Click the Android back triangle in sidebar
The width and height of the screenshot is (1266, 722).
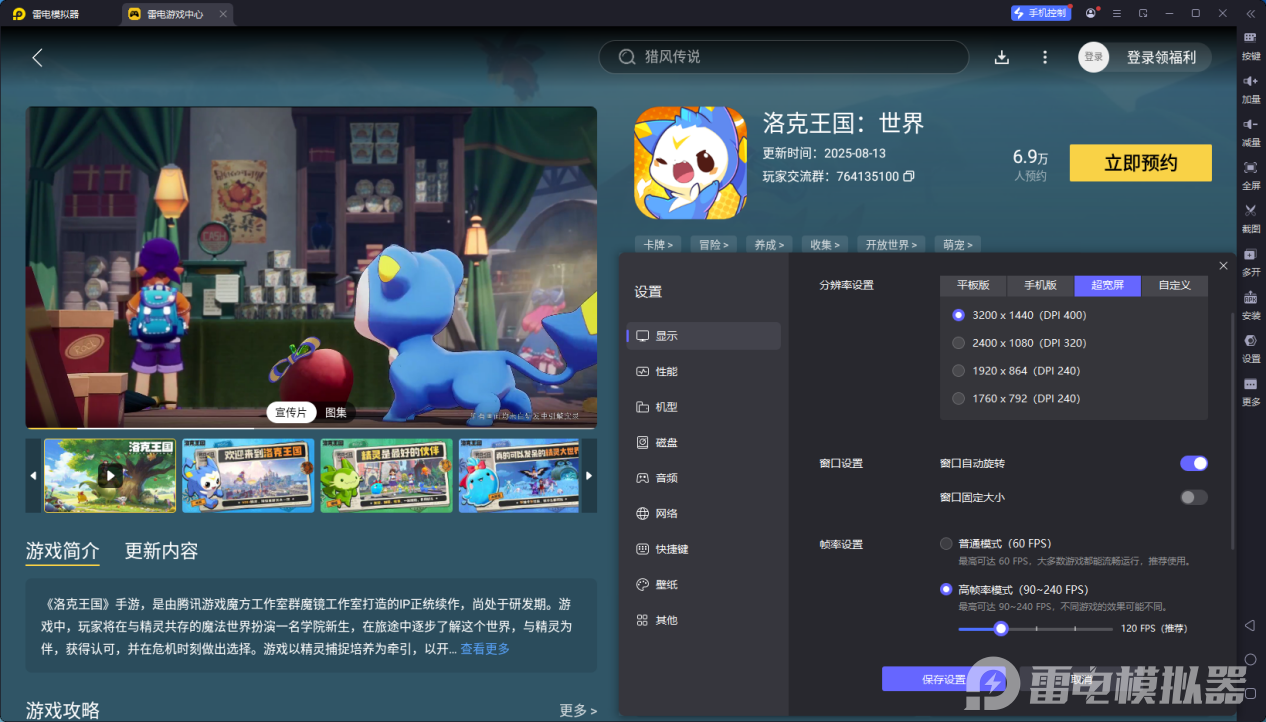pos(1250,625)
